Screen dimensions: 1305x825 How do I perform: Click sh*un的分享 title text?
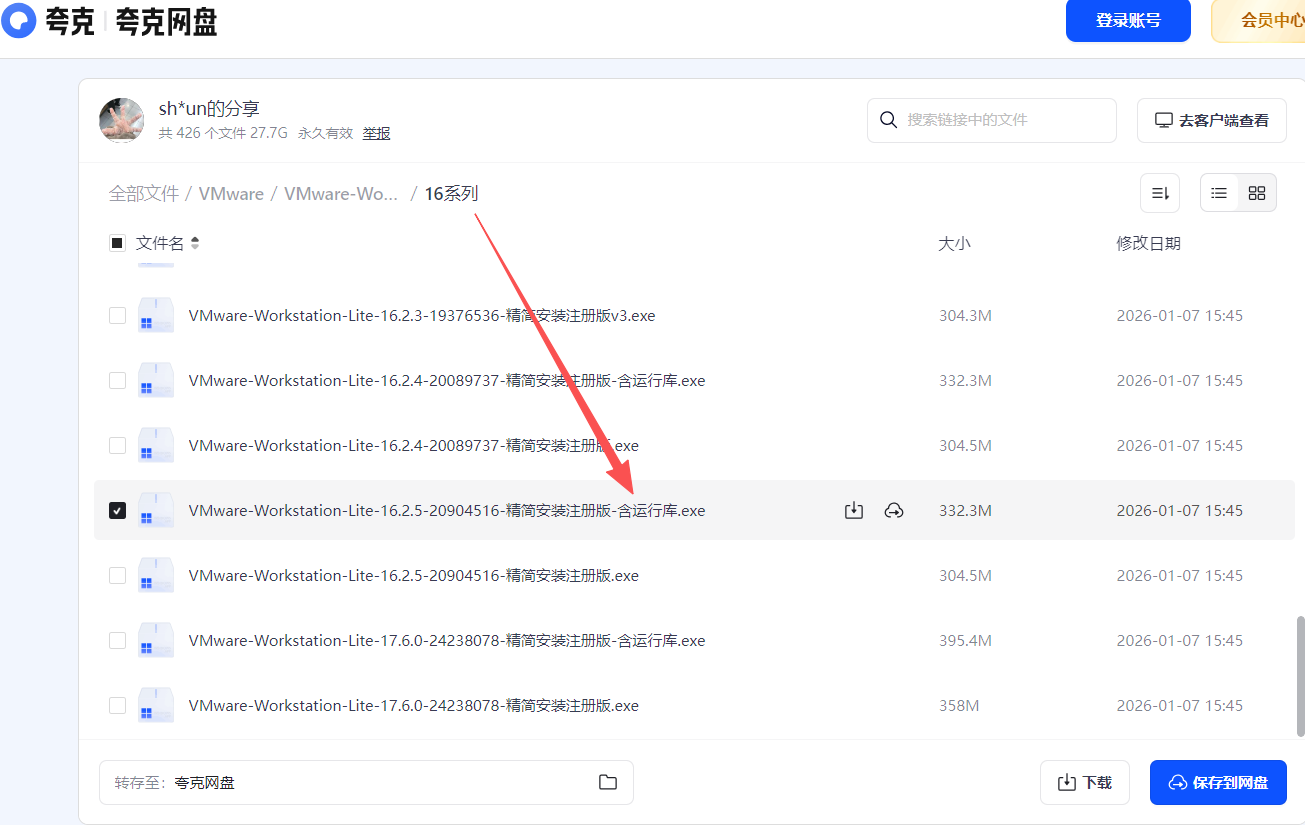pos(209,108)
